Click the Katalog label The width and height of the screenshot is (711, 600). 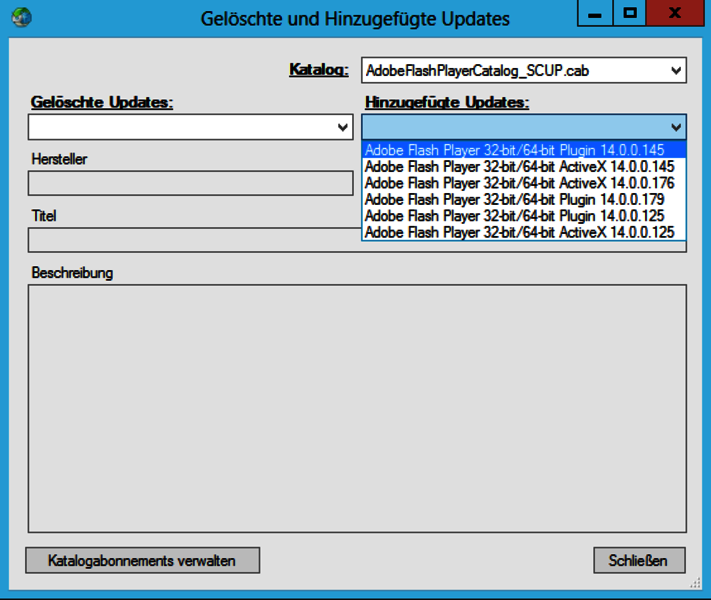point(319,70)
